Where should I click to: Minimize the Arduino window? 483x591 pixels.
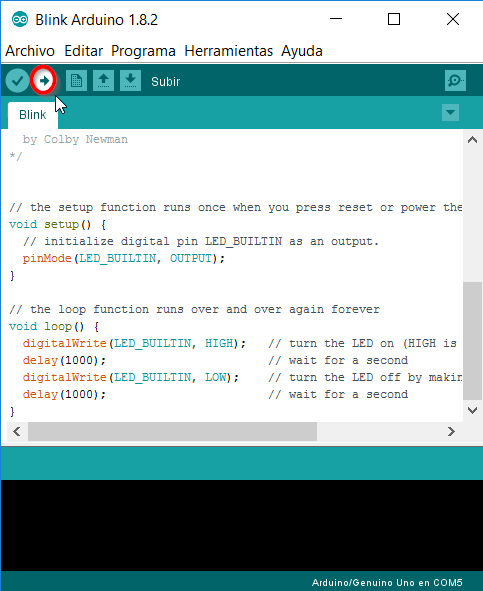tap(336, 19)
